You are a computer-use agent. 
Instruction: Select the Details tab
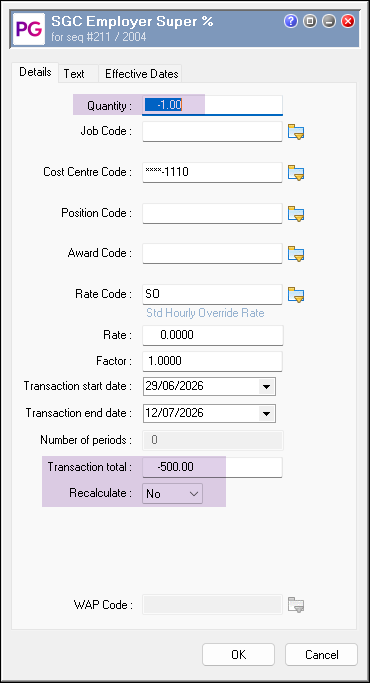[35, 72]
